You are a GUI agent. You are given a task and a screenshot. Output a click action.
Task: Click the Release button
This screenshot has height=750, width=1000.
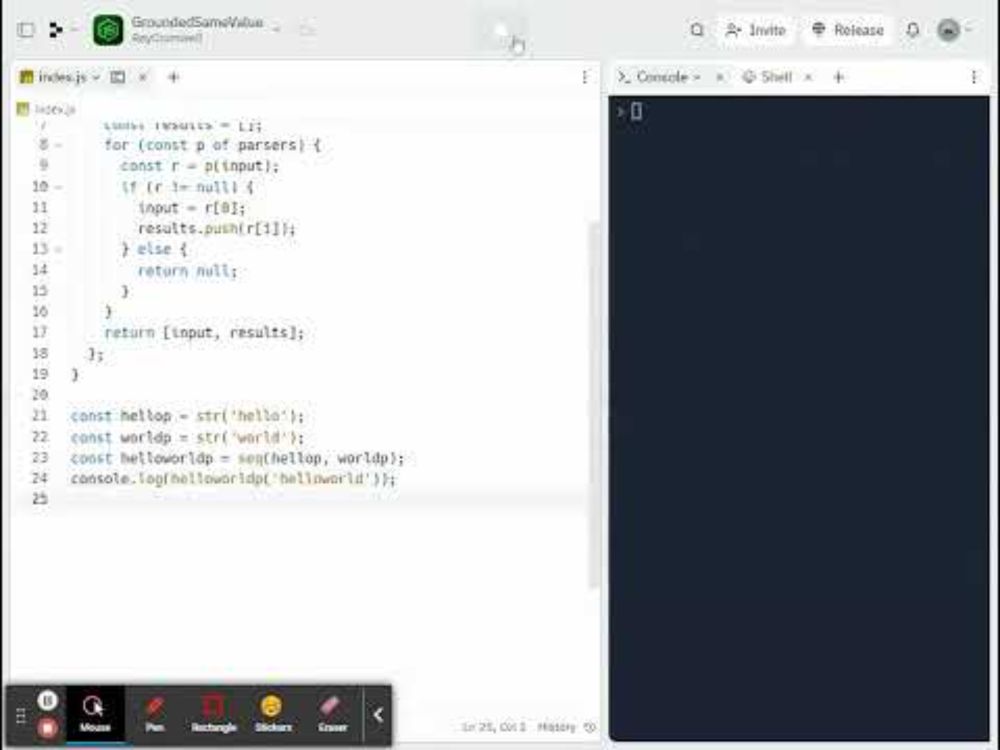coord(847,30)
